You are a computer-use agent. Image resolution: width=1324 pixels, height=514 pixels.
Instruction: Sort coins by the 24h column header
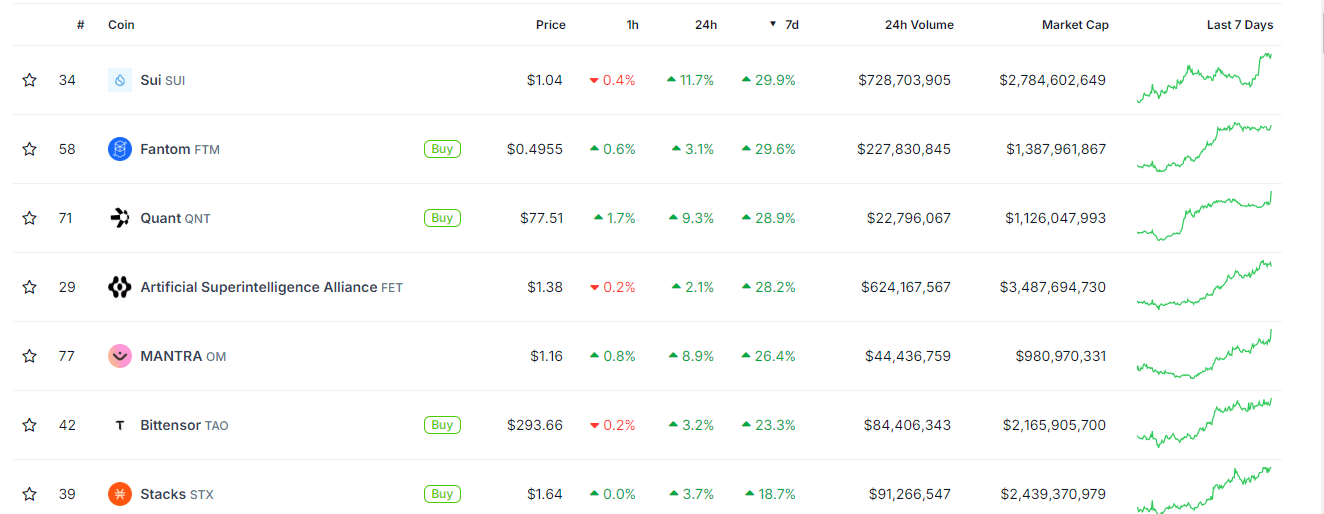pos(705,25)
